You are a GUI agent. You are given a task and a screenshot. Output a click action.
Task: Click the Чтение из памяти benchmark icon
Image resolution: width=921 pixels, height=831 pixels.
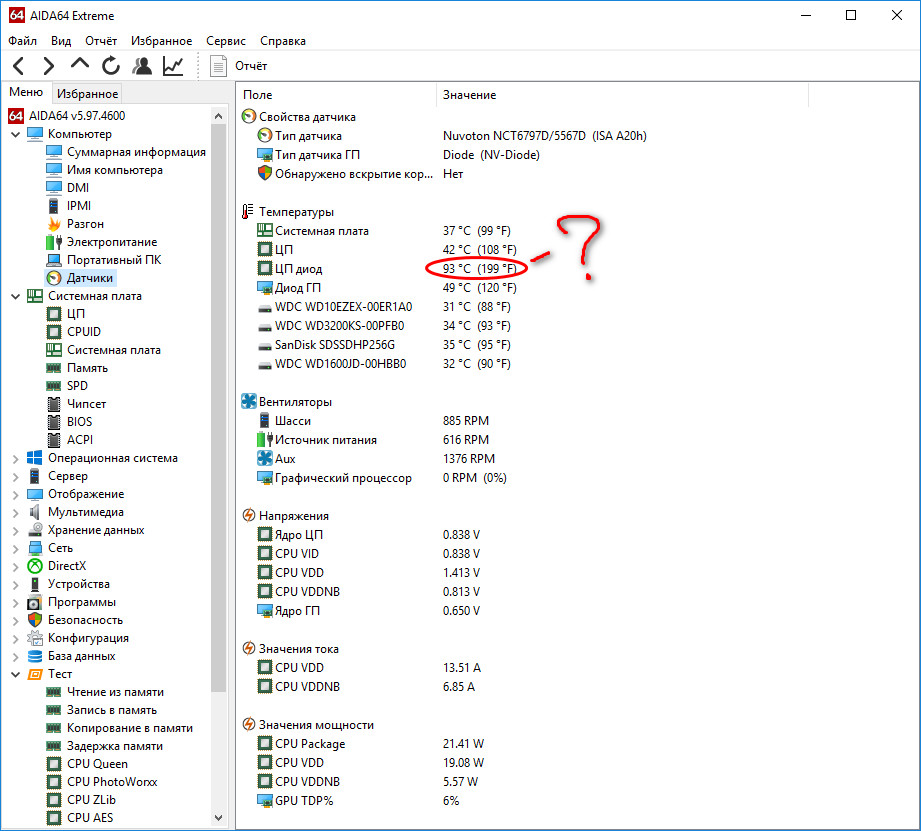pyautogui.click(x=54, y=692)
